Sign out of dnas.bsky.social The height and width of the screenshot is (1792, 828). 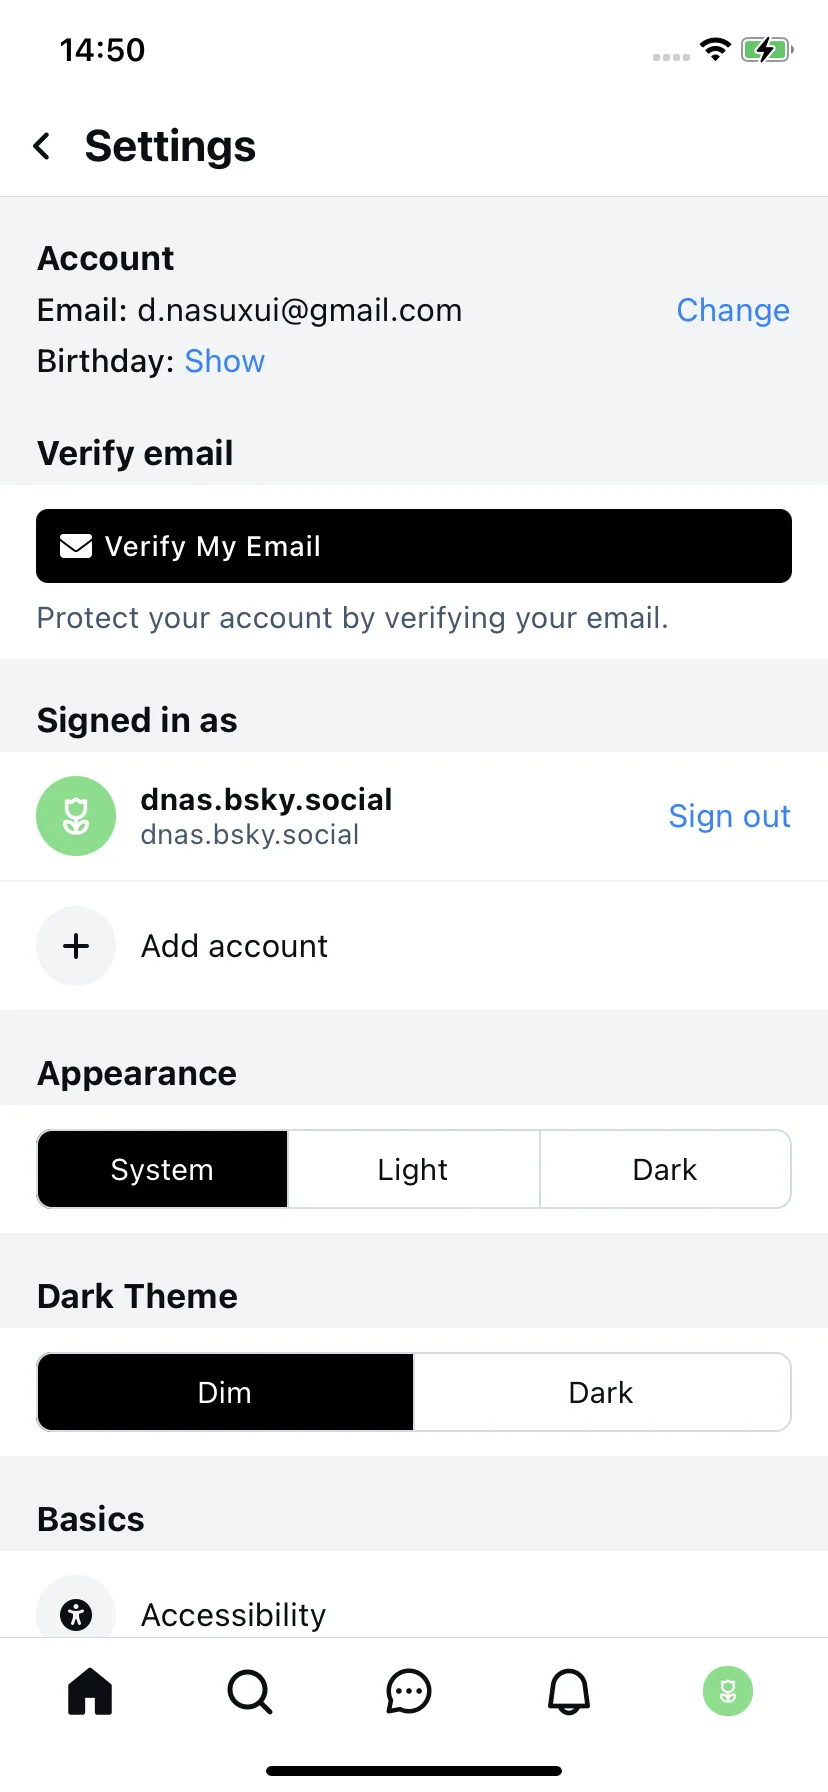[x=729, y=816]
